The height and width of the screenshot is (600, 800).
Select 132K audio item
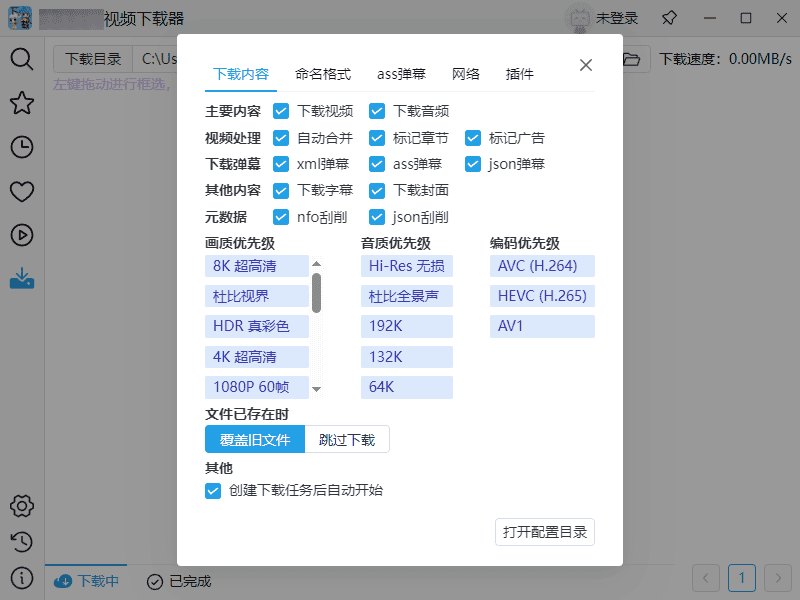[407, 357]
